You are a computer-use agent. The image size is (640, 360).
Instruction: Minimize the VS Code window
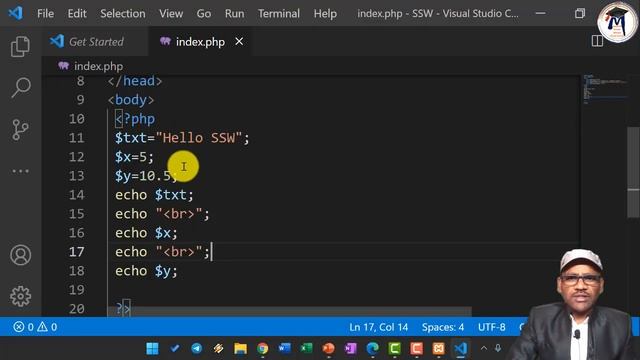coord(540,13)
